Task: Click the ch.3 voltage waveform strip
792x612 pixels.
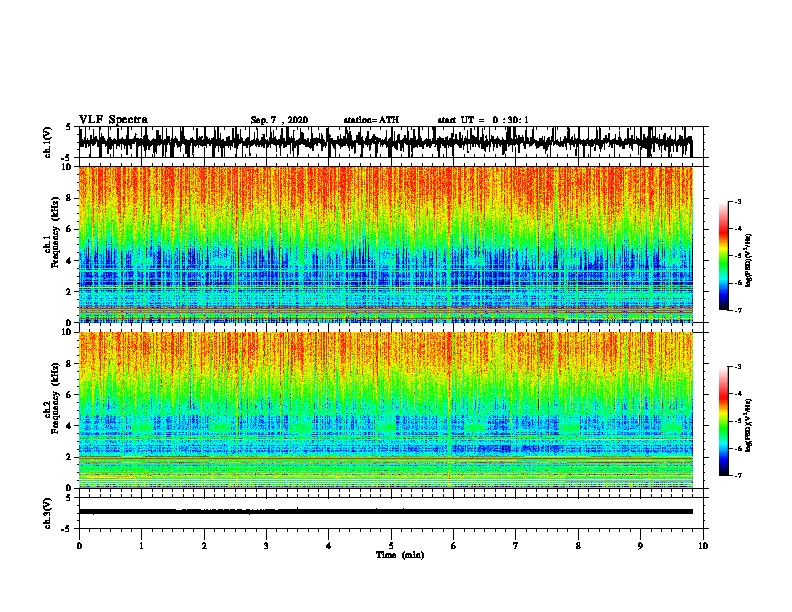Action: point(385,512)
